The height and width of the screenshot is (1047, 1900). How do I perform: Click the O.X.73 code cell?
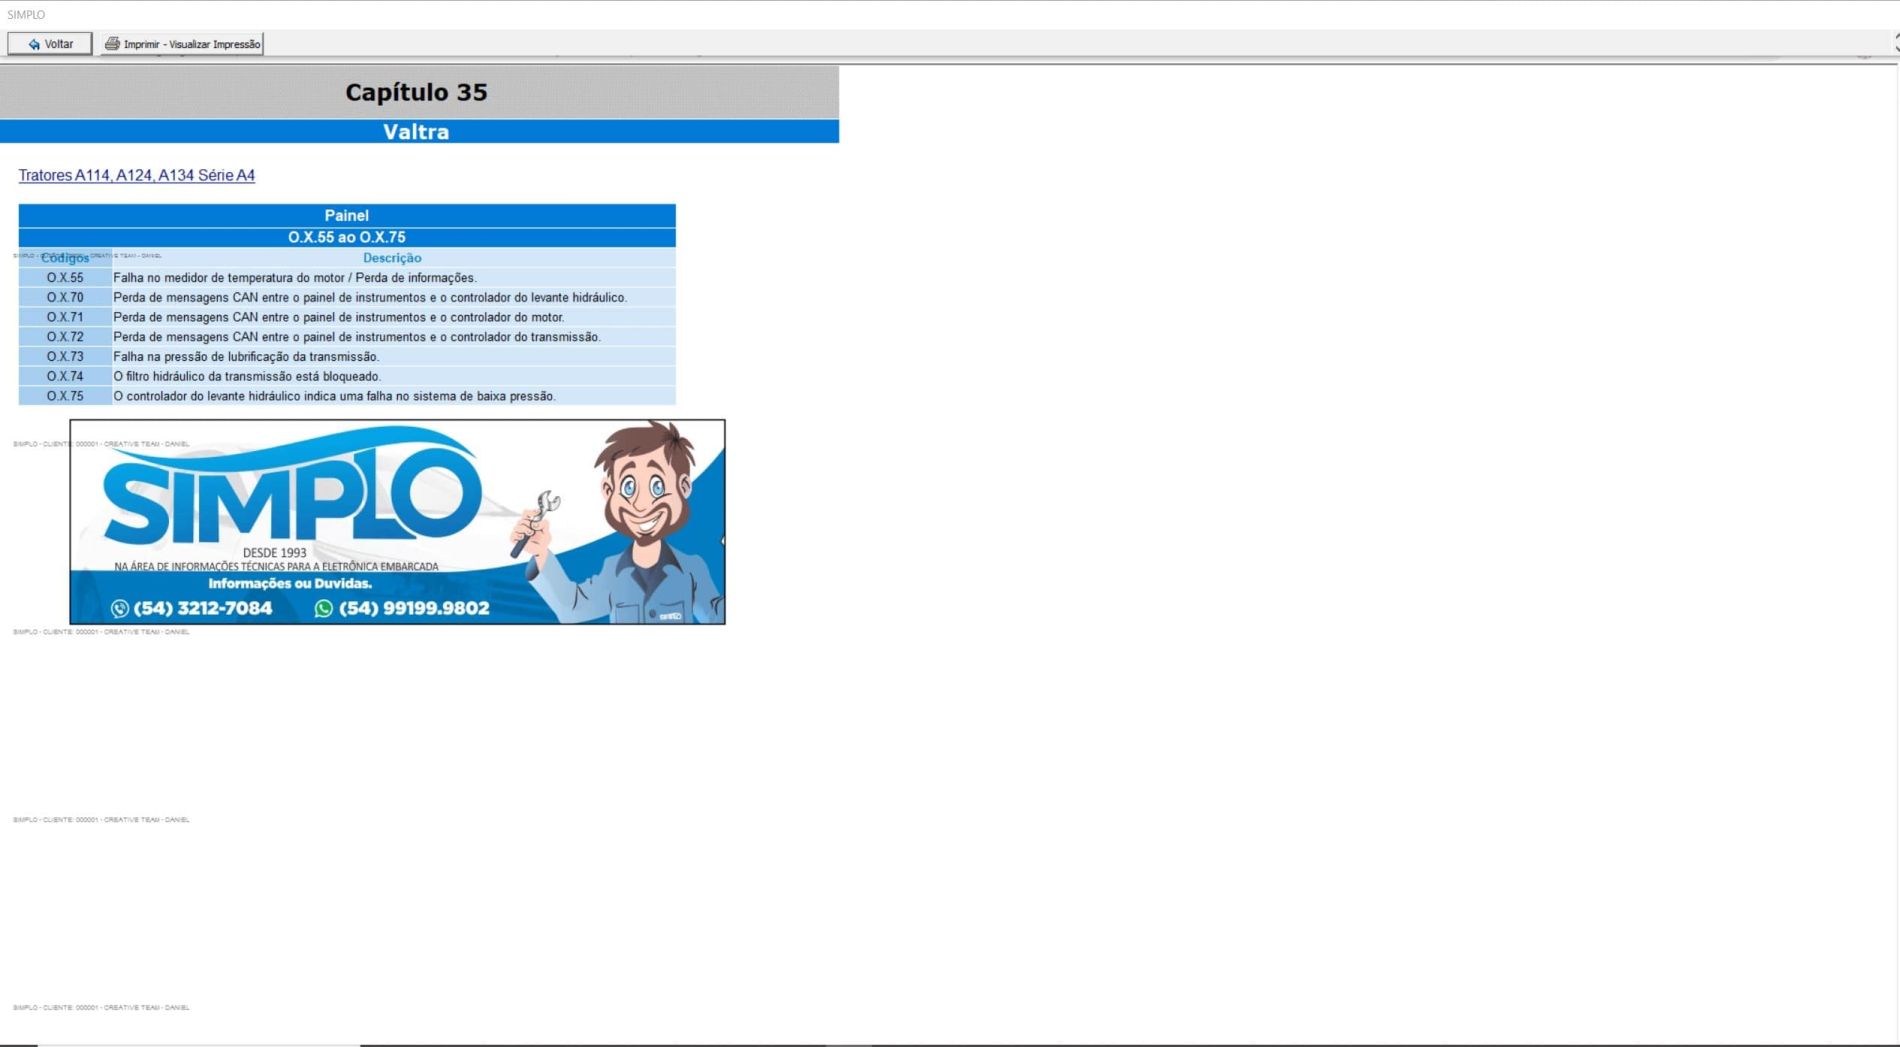(65, 357)
